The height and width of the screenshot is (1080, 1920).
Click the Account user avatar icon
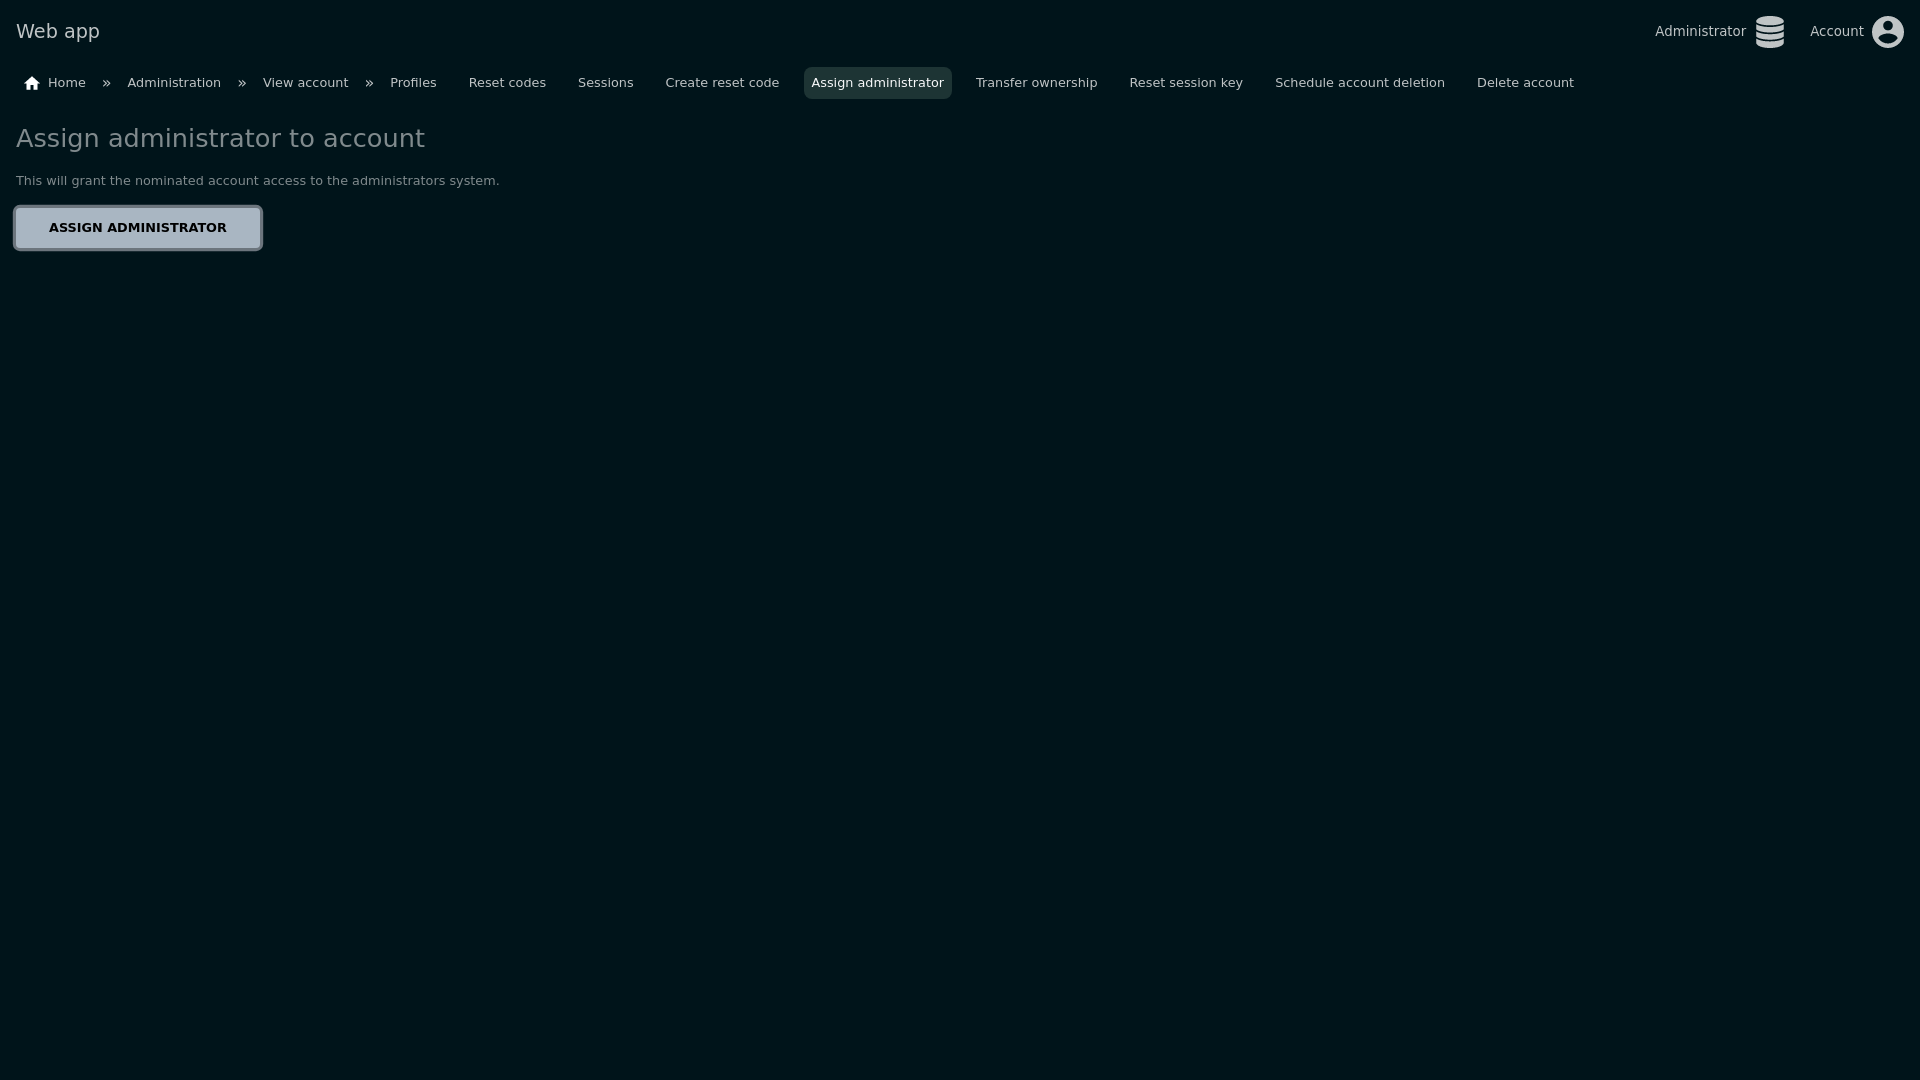click(x=1887, y=32)
